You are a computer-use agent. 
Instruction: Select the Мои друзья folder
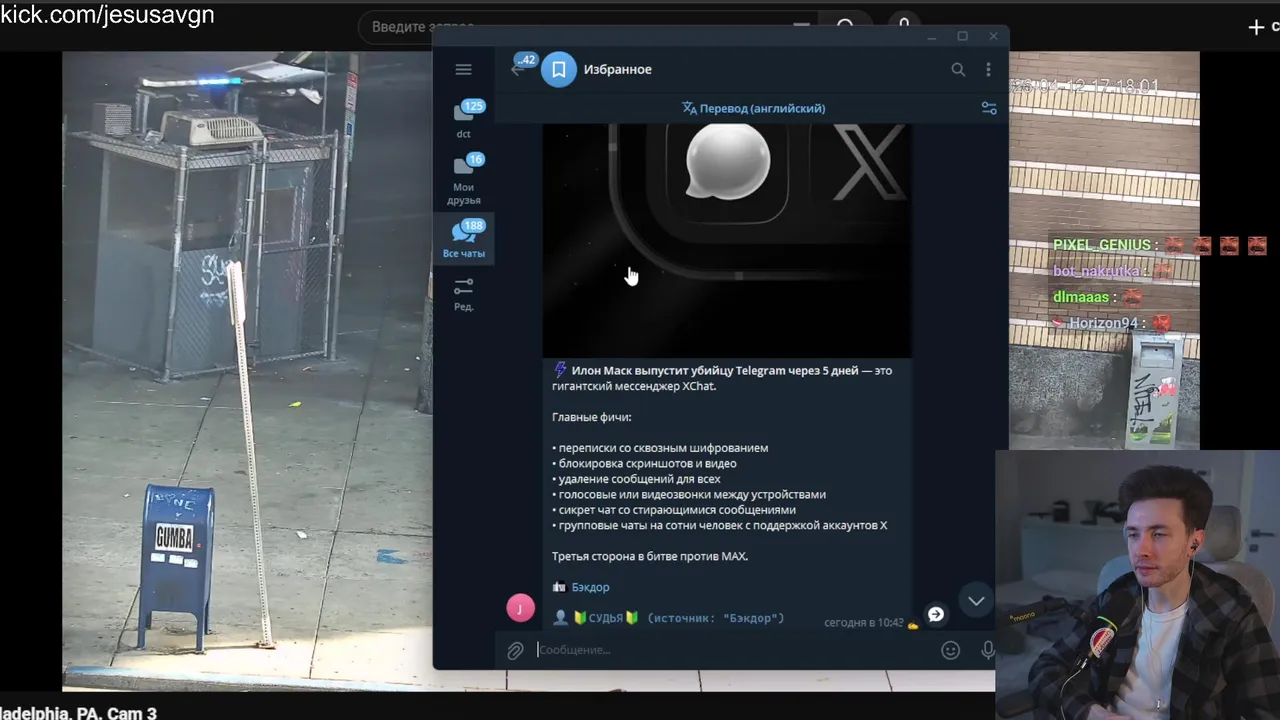pyautogui.click(x=464, y=180)
